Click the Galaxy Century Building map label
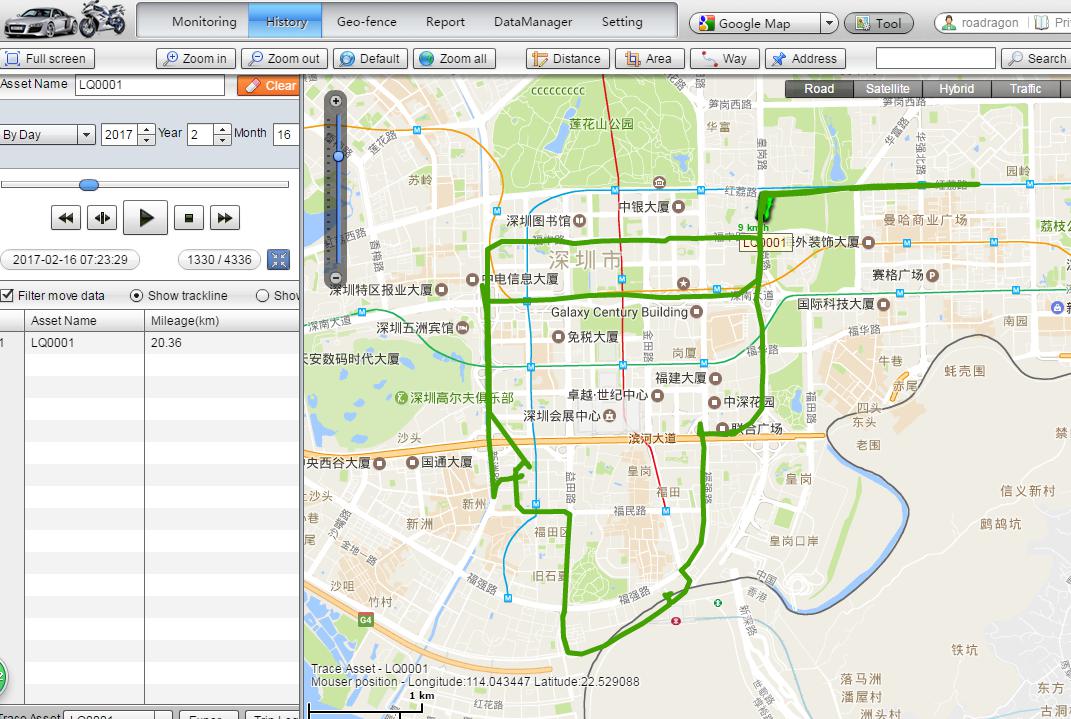Image resolution: width=1071 pixels, height=719 pixels. point(620,312)
